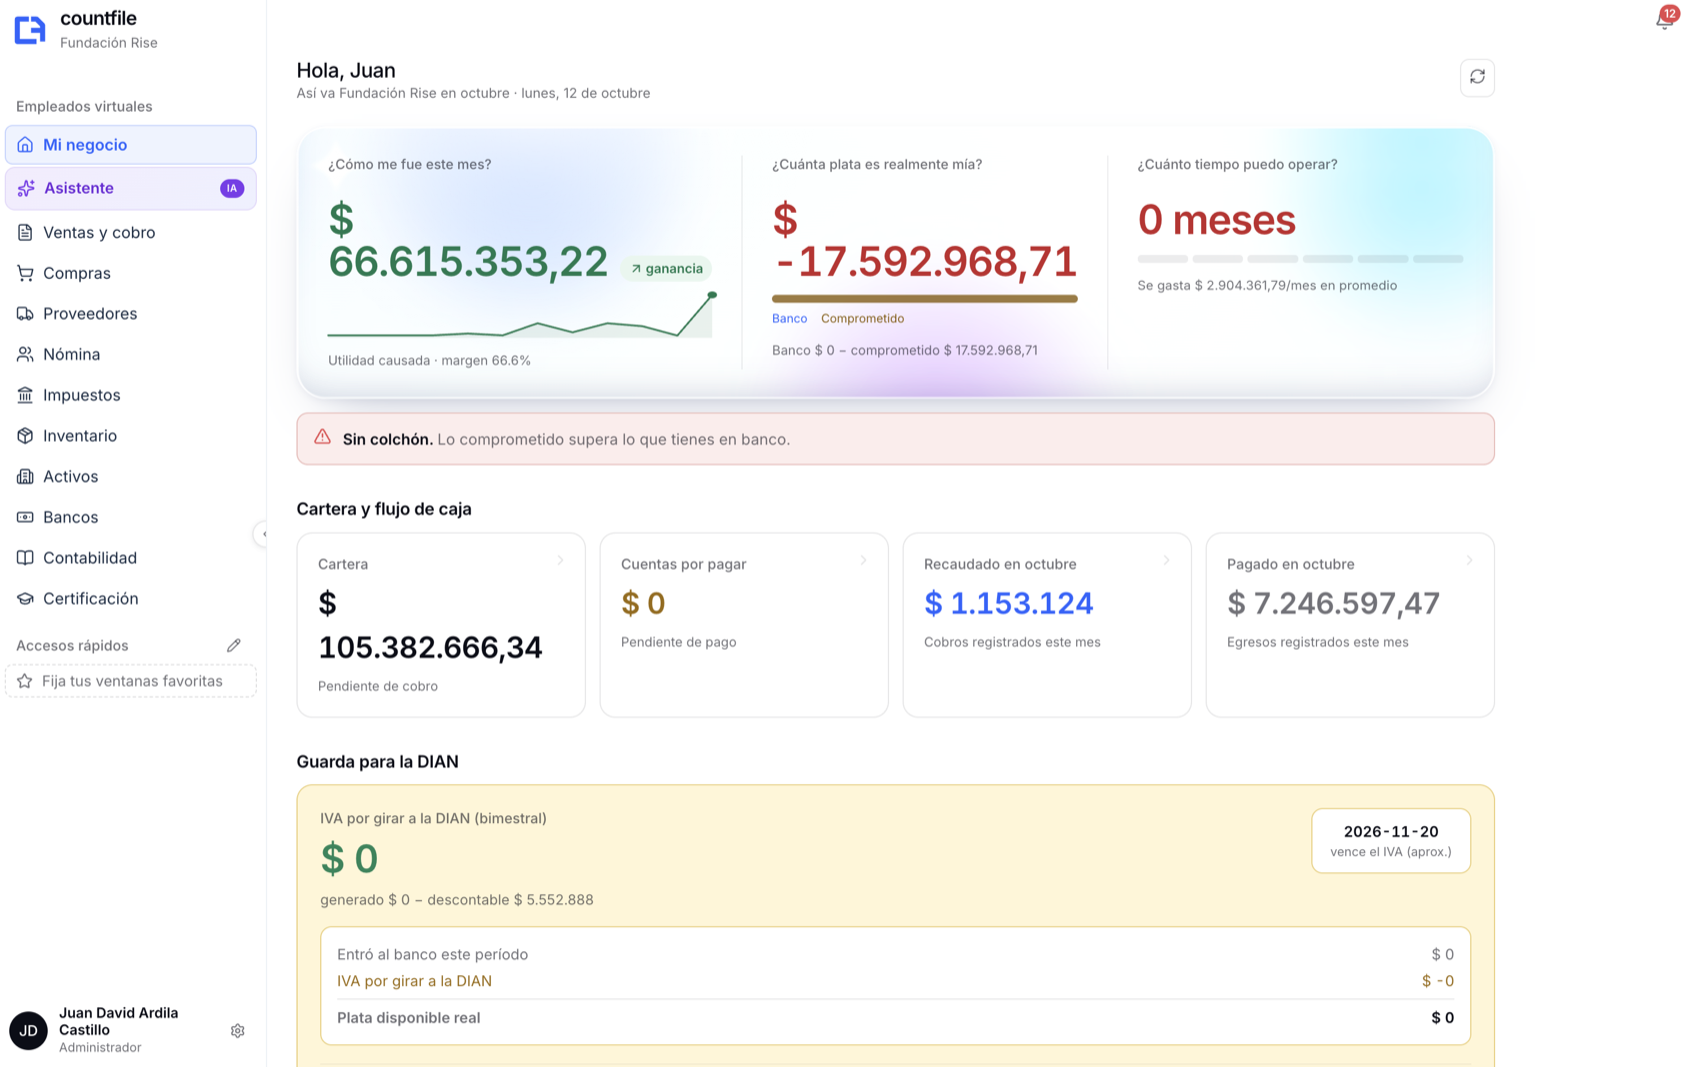The image size is (1700, 1067).
Task: Click the monthly profit trend chart
Action: (521, 315)
